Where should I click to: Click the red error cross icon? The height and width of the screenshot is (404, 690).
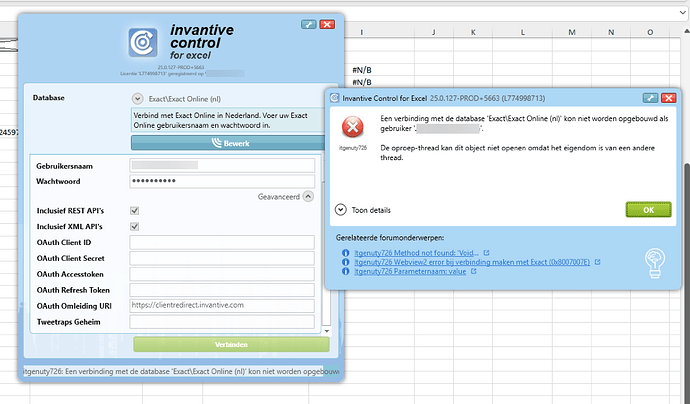coord(351,127)
